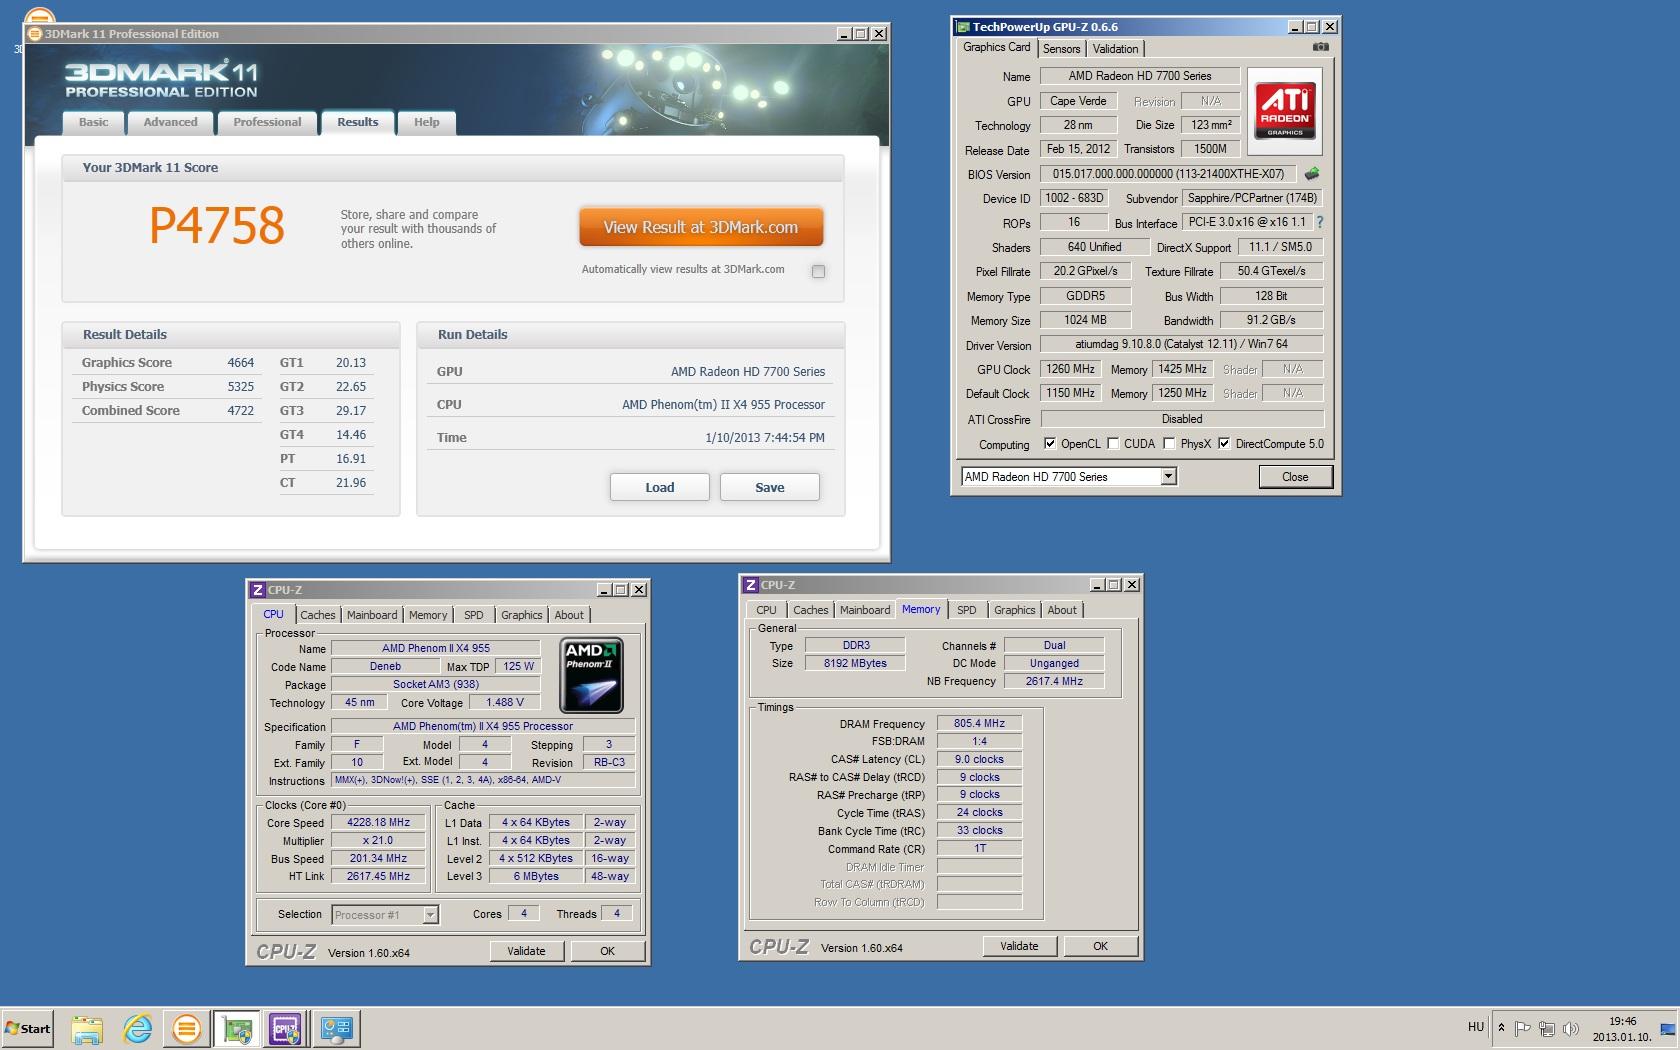The image size is (1680, 1050).
Task: Click the 3DMark 11 title bar icon
Action: click(x=35, y=33)
